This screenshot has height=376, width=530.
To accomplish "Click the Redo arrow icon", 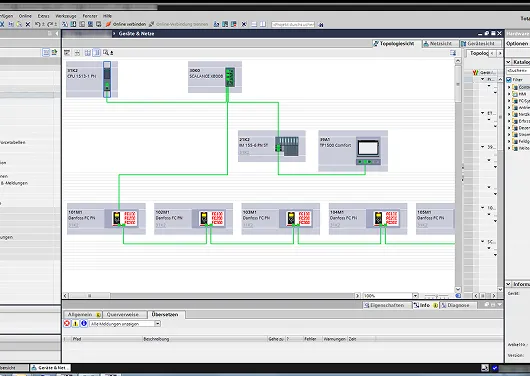I will [x=50, y=24].
